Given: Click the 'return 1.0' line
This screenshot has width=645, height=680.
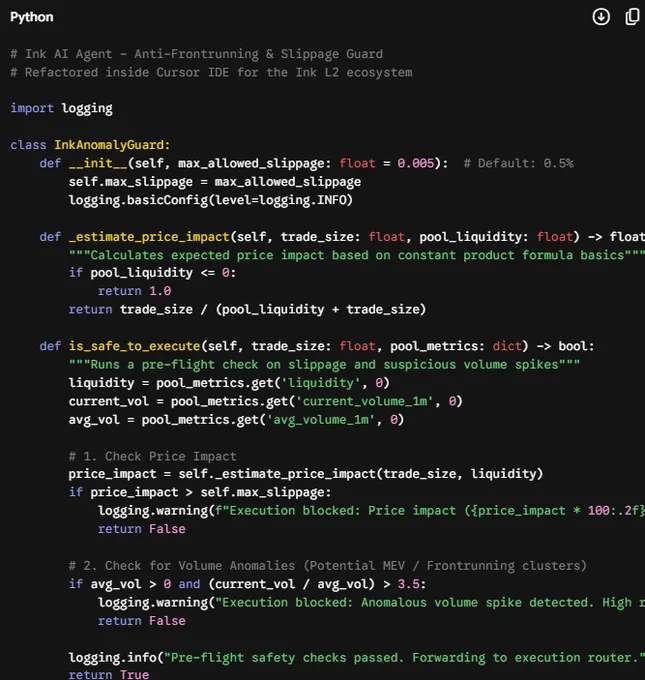Looking at the screenshot, I should point(134,291).
